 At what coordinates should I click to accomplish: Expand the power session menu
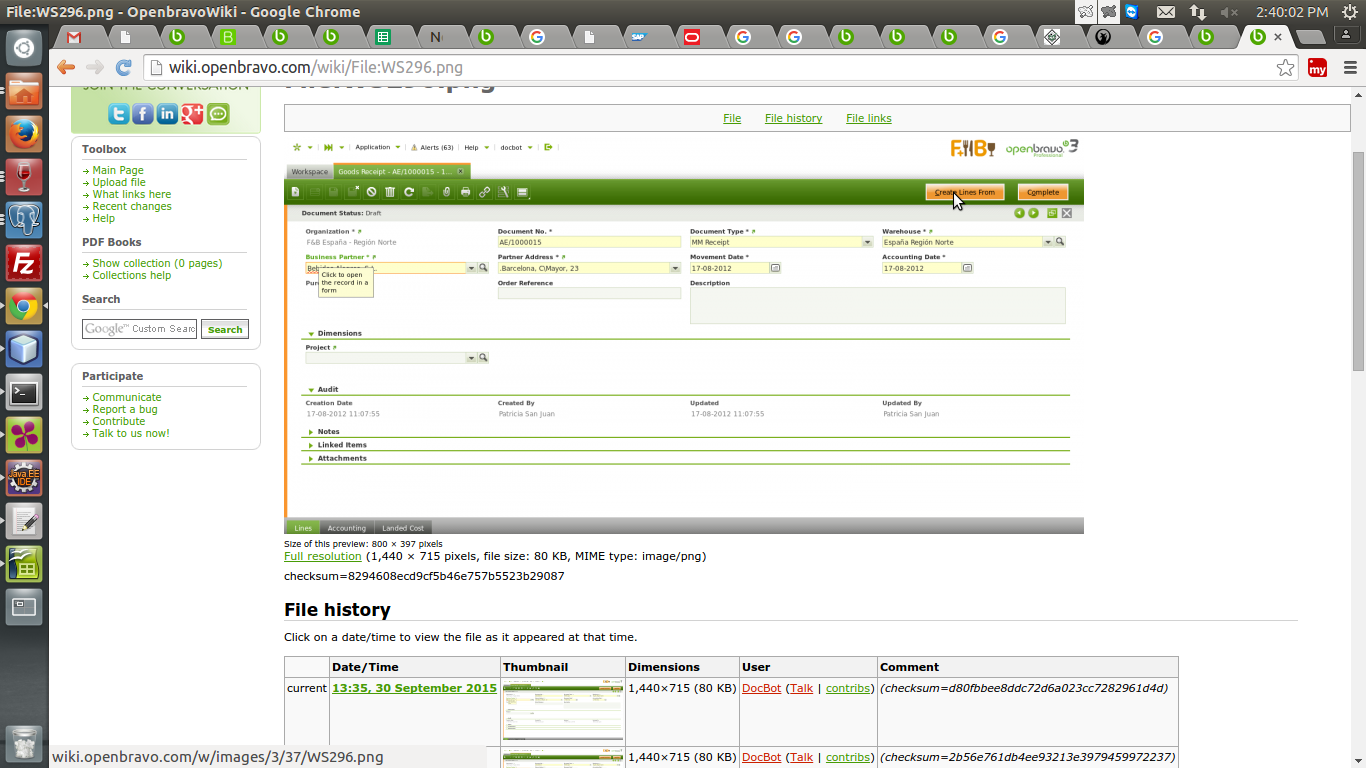[x=1350, y=12]
